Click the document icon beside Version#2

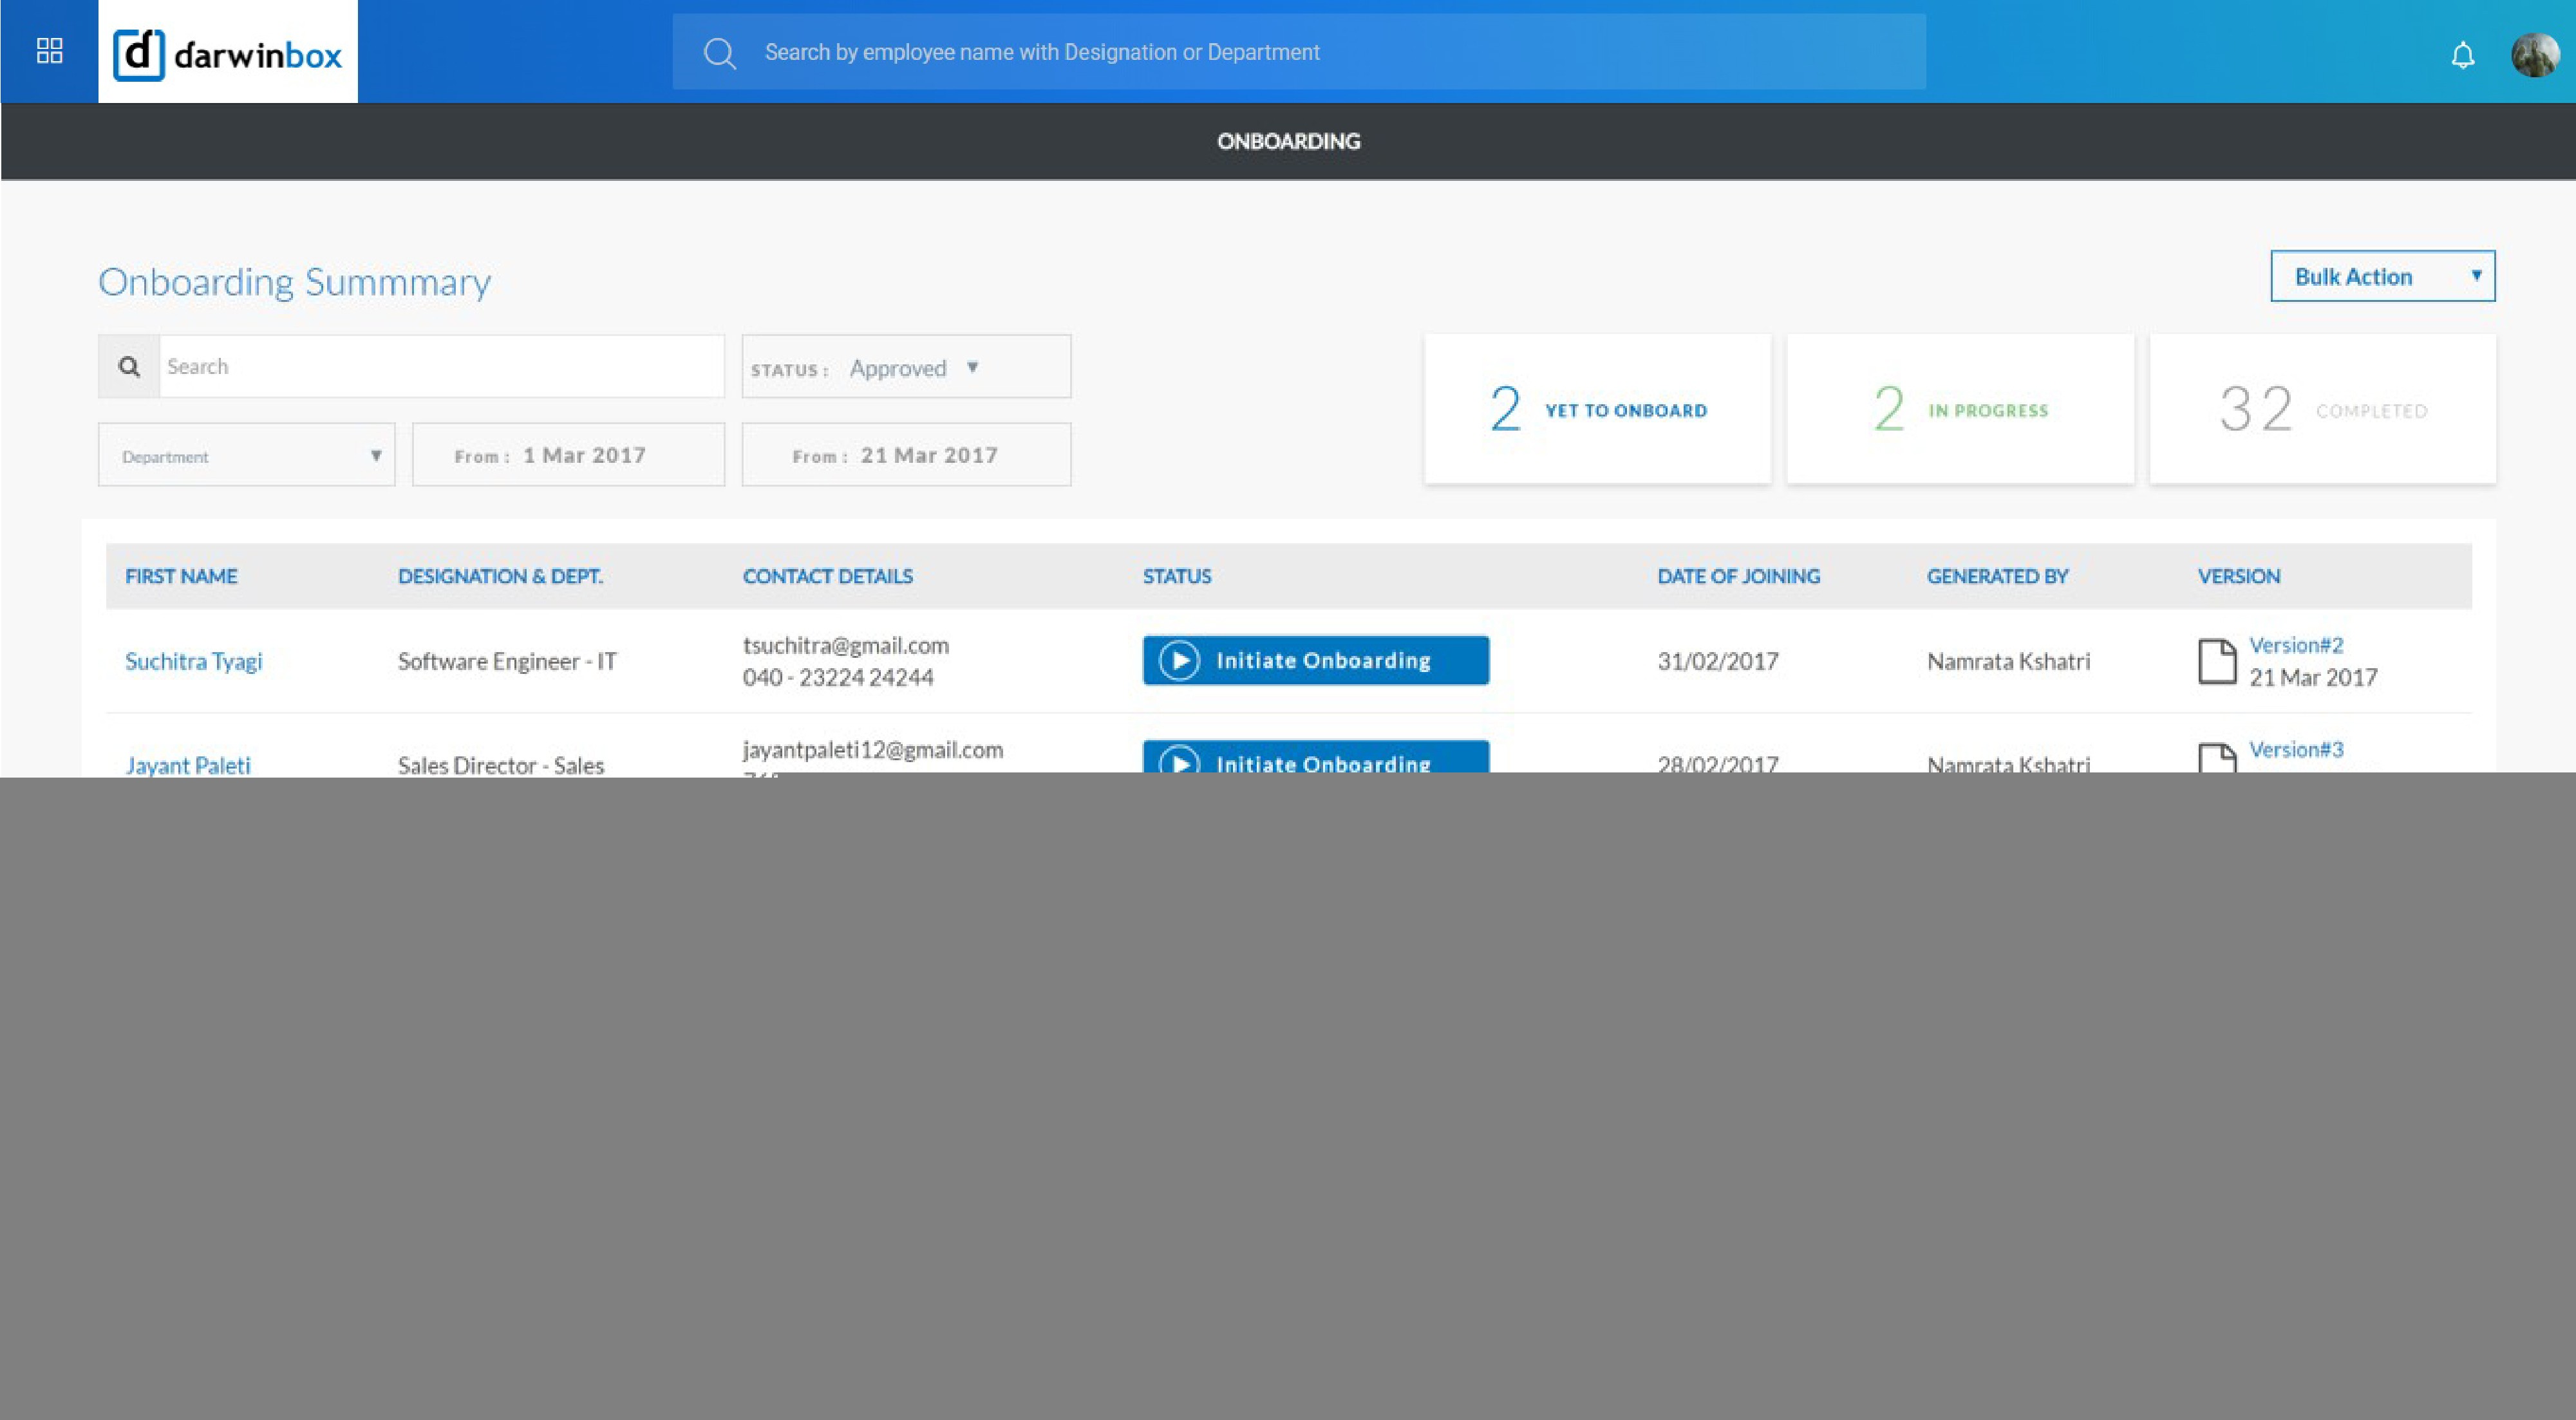[2218, 660]
